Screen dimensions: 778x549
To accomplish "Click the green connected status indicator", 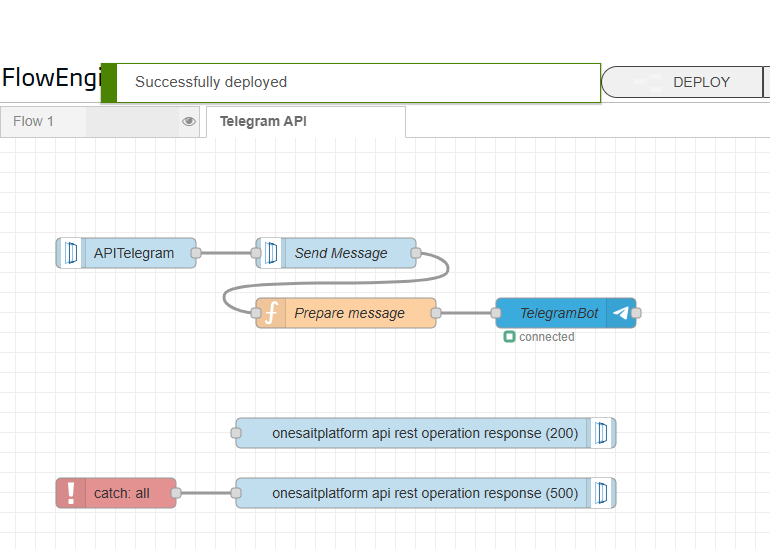I will click(509, 337).
